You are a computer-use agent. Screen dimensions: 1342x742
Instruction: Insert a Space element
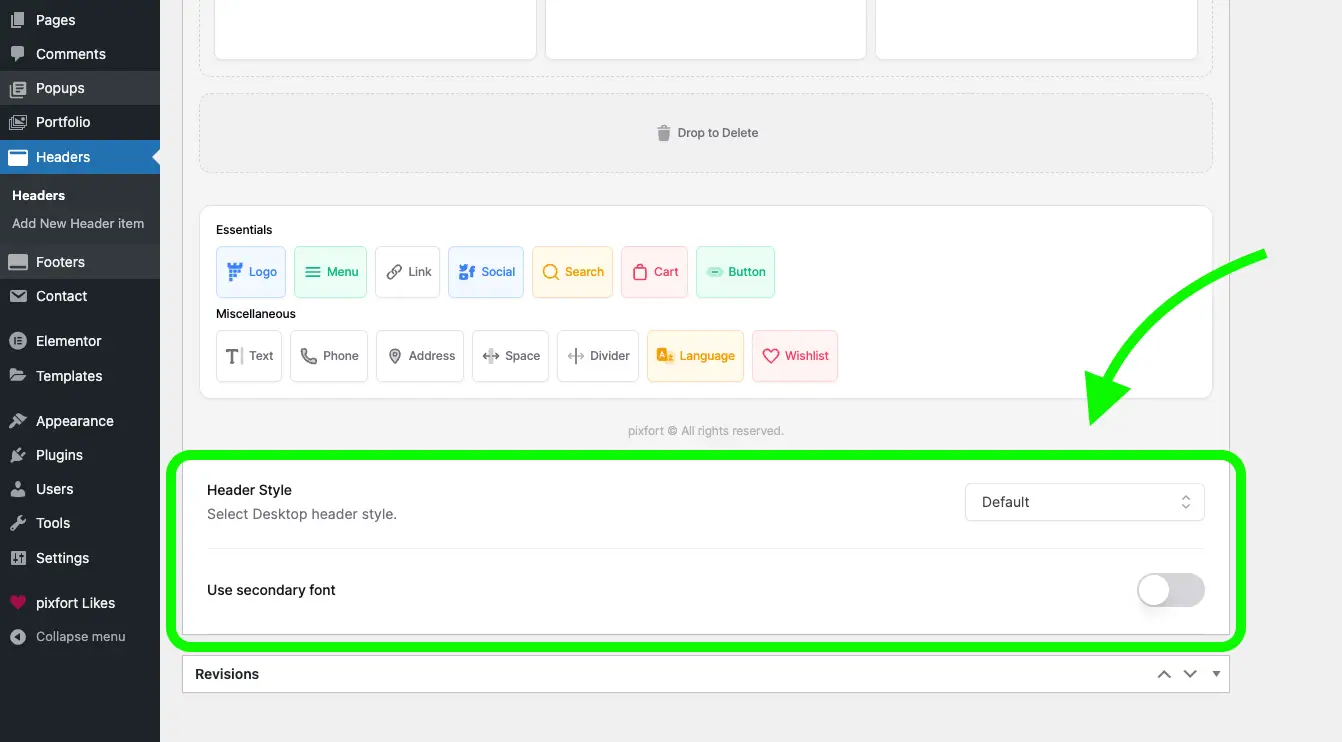510,355
